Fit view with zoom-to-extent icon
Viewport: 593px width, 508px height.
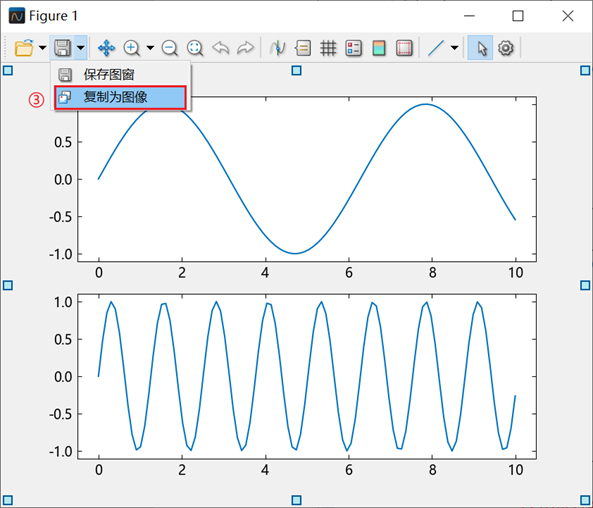coord(195,48)
